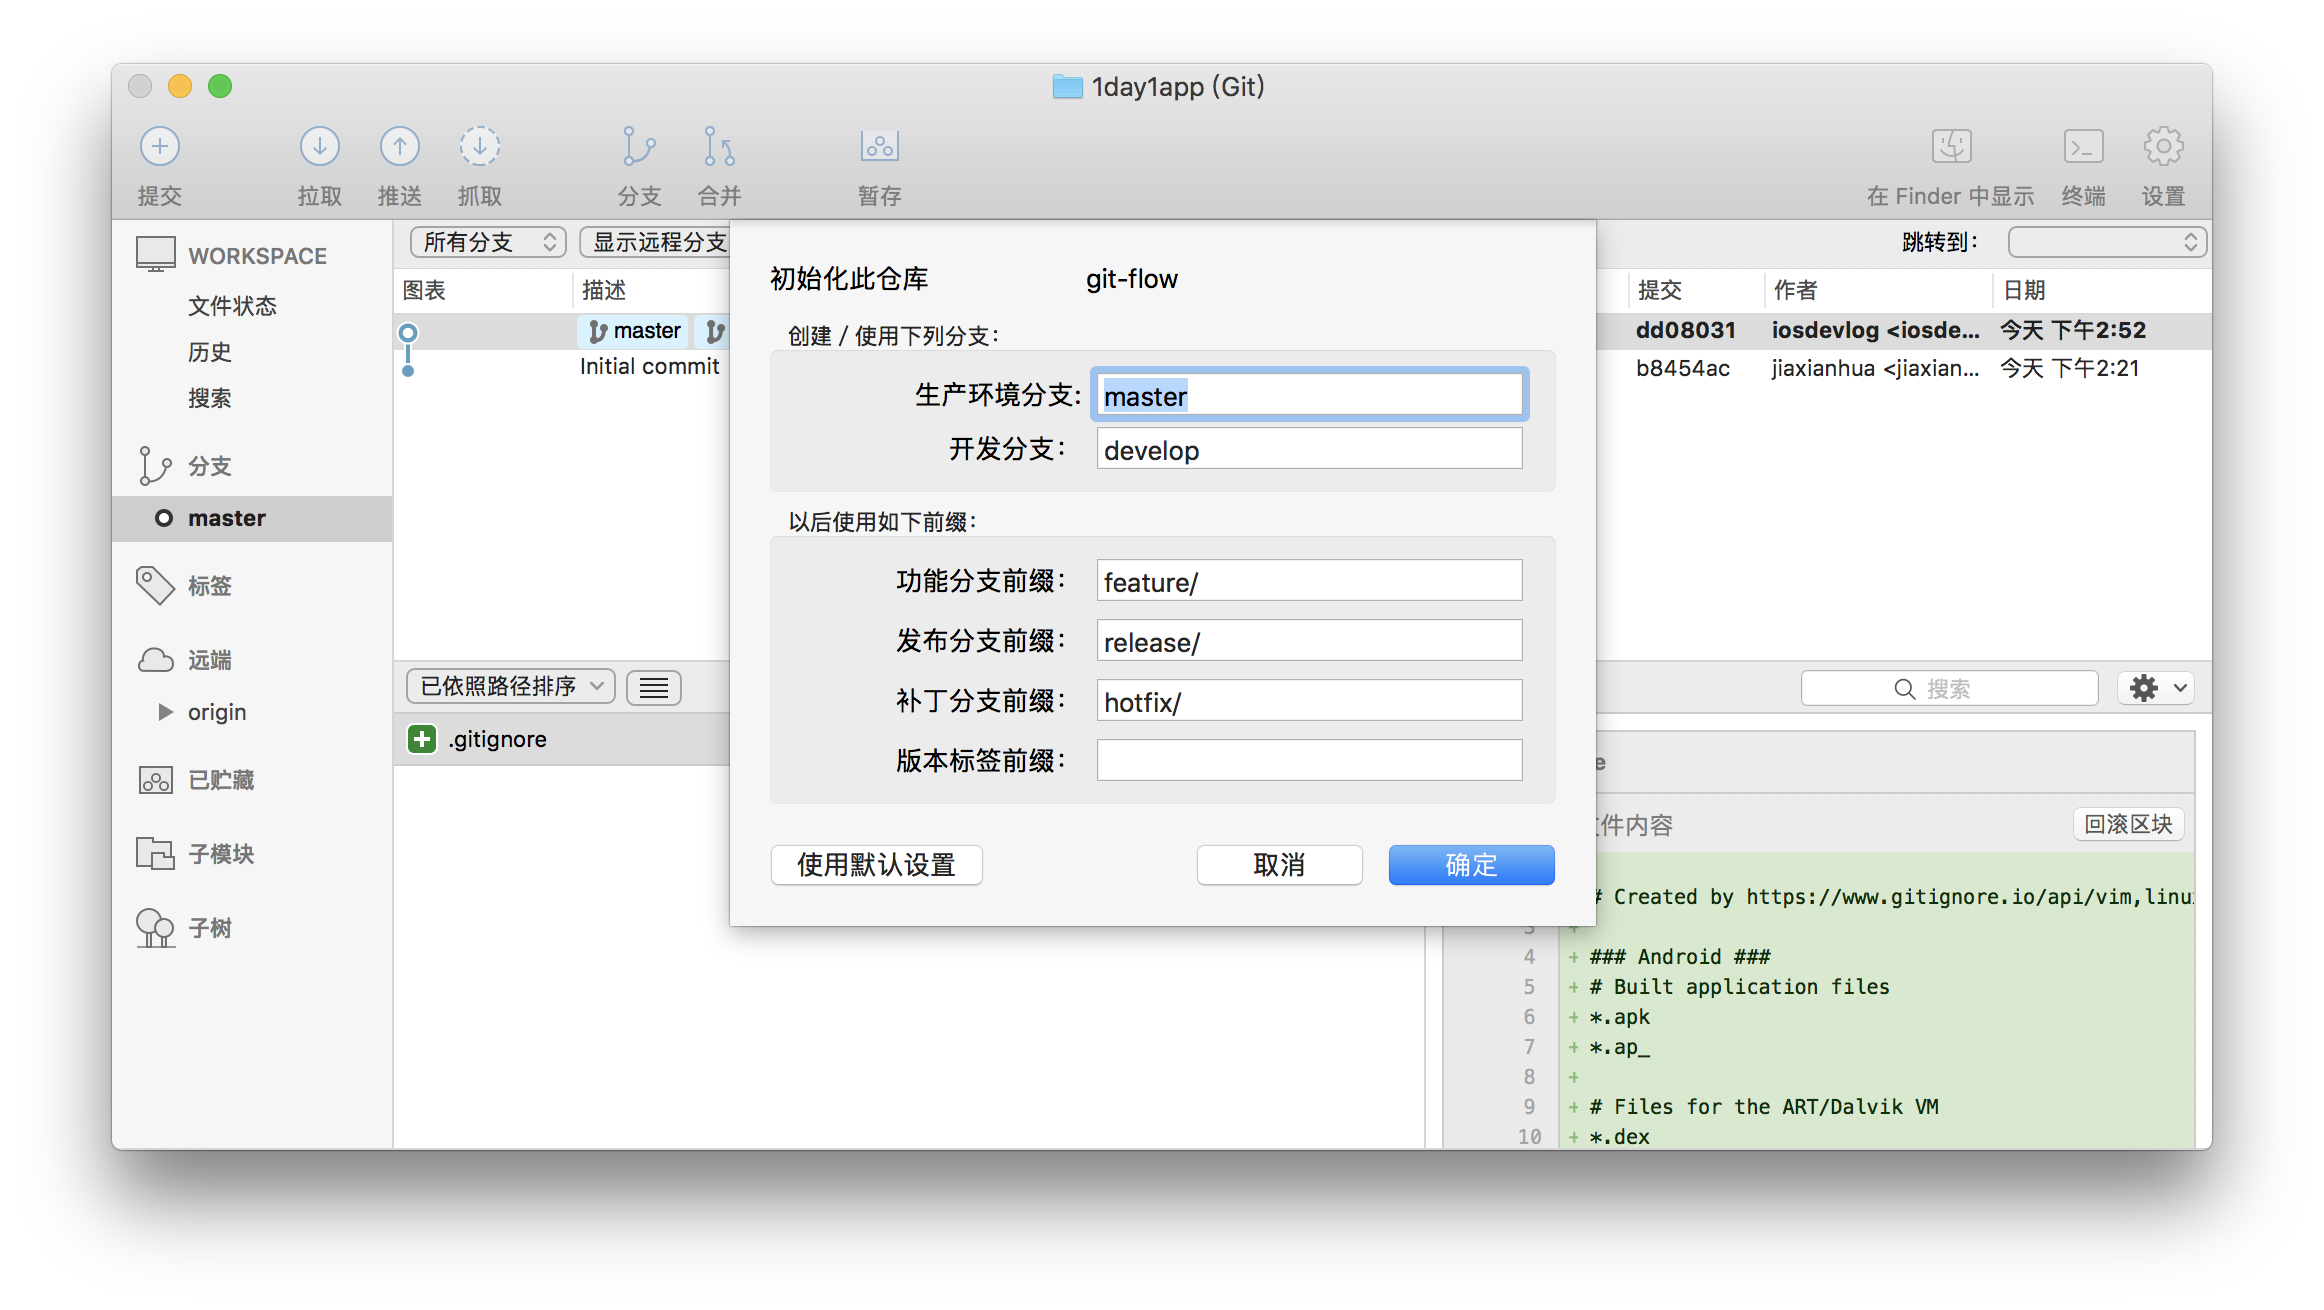Open the 所有分支 branch filter dropdown
Image resolution: width=2324 pixels, height=1310 pixels.
point(488,242)
